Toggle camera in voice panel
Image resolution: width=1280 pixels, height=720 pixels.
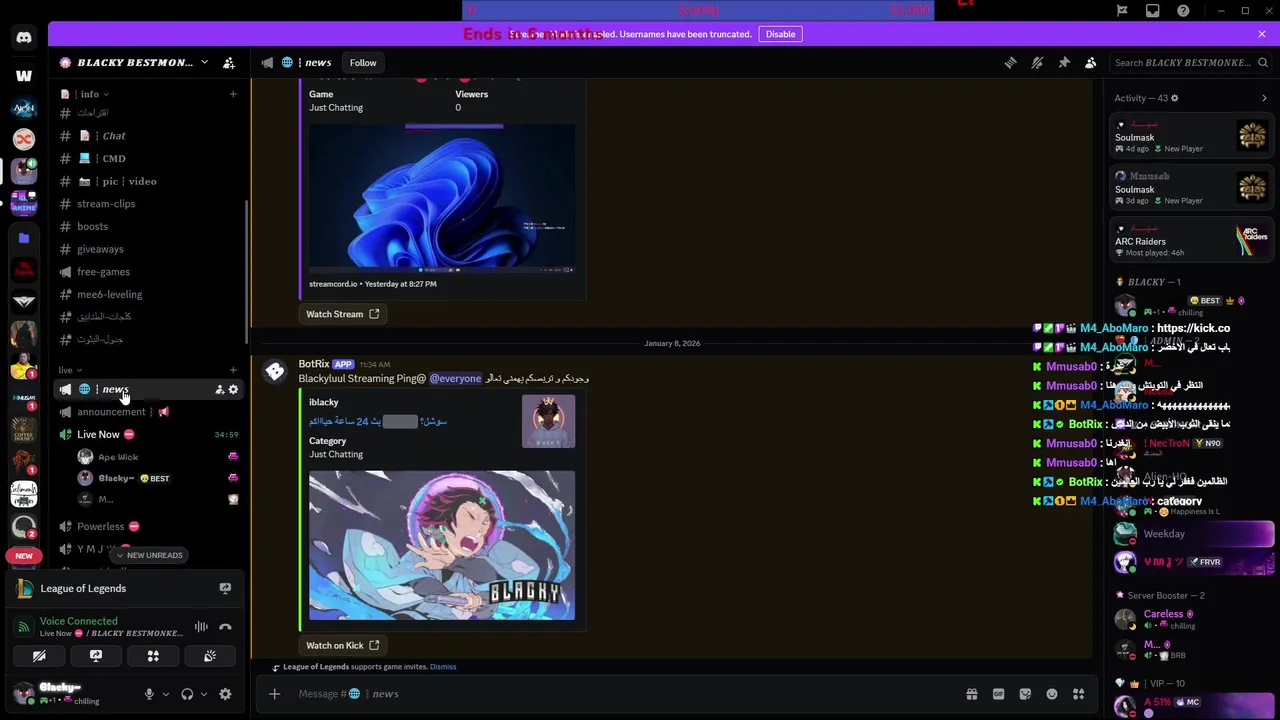(x=39, y=657)
